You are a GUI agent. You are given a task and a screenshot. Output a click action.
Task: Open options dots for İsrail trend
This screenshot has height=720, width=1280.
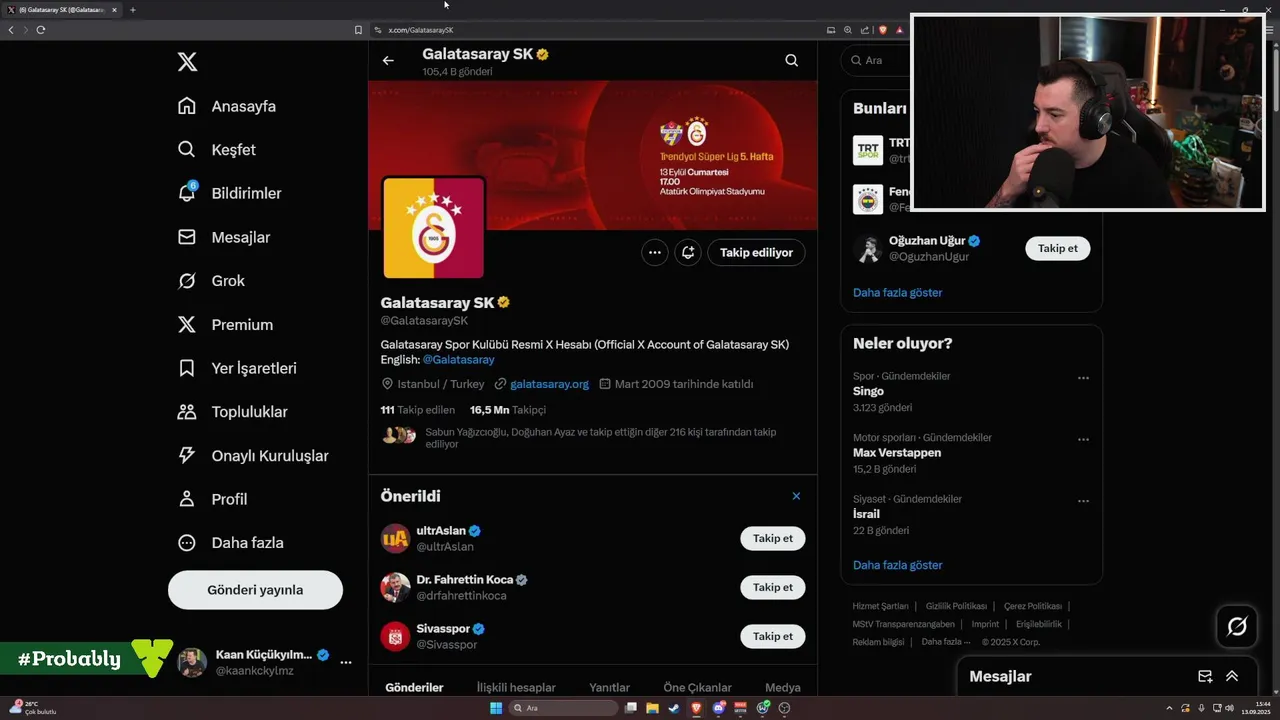pos(1083,500)
